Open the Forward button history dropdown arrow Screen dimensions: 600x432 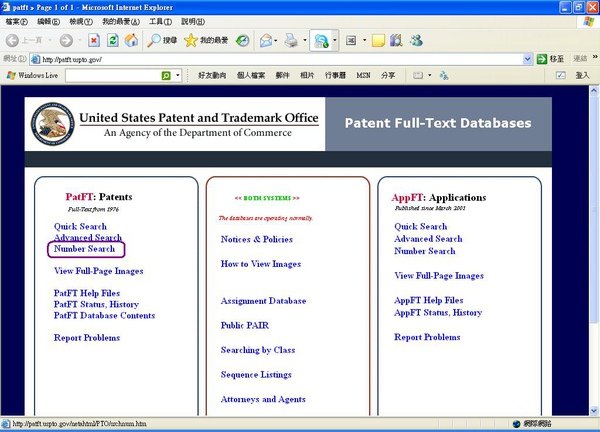(x=80, y=40)
